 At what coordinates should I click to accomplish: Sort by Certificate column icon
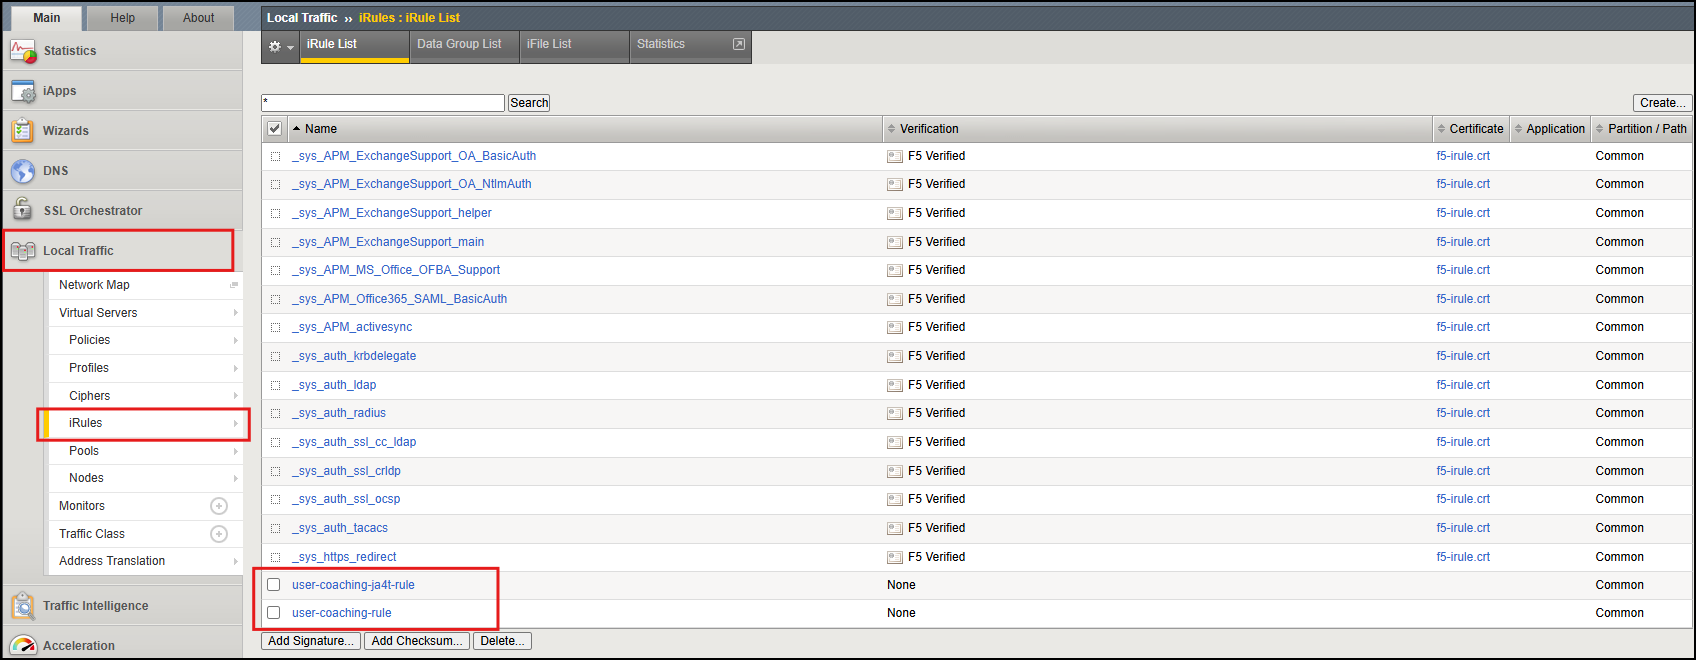[1441, 129]
